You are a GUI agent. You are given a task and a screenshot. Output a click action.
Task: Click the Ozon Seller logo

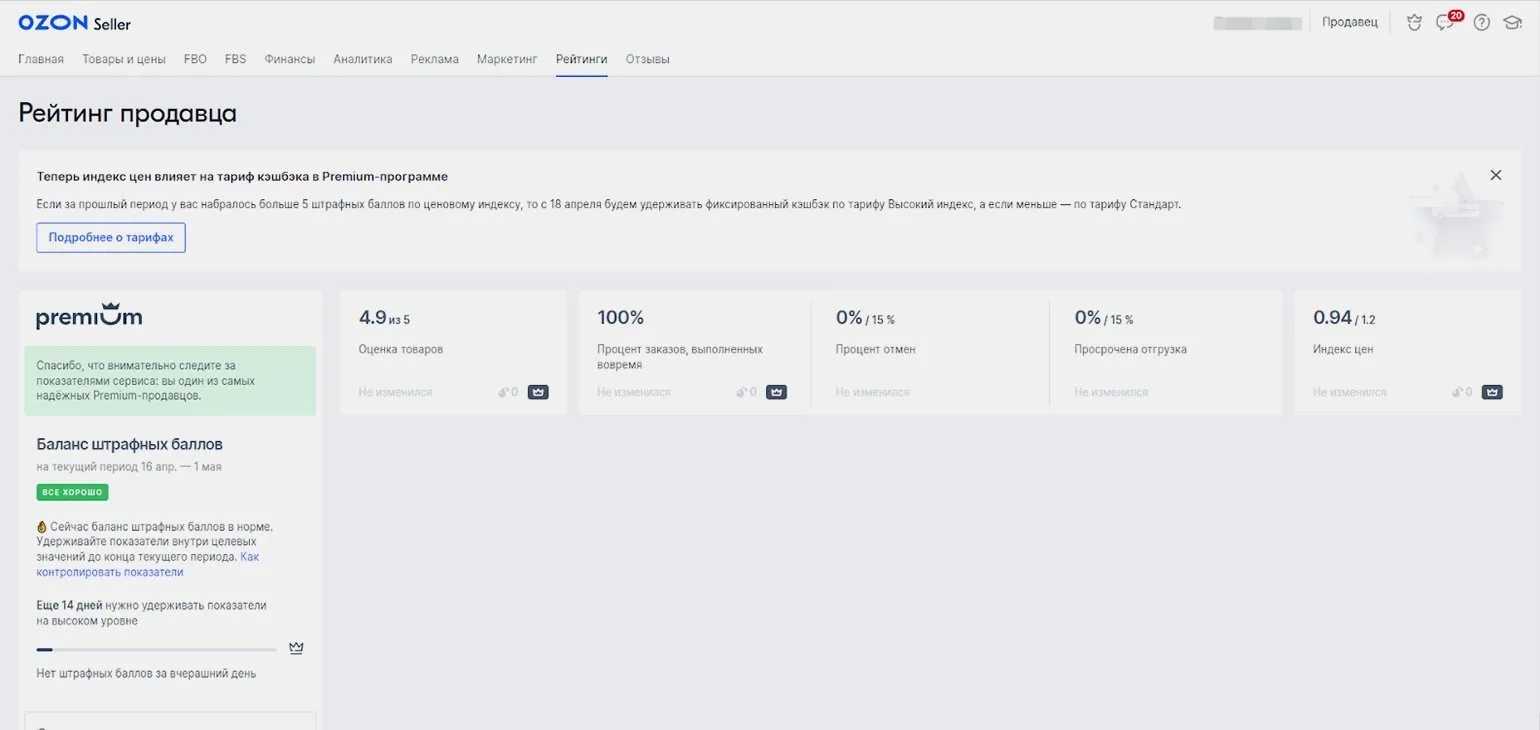74,23
